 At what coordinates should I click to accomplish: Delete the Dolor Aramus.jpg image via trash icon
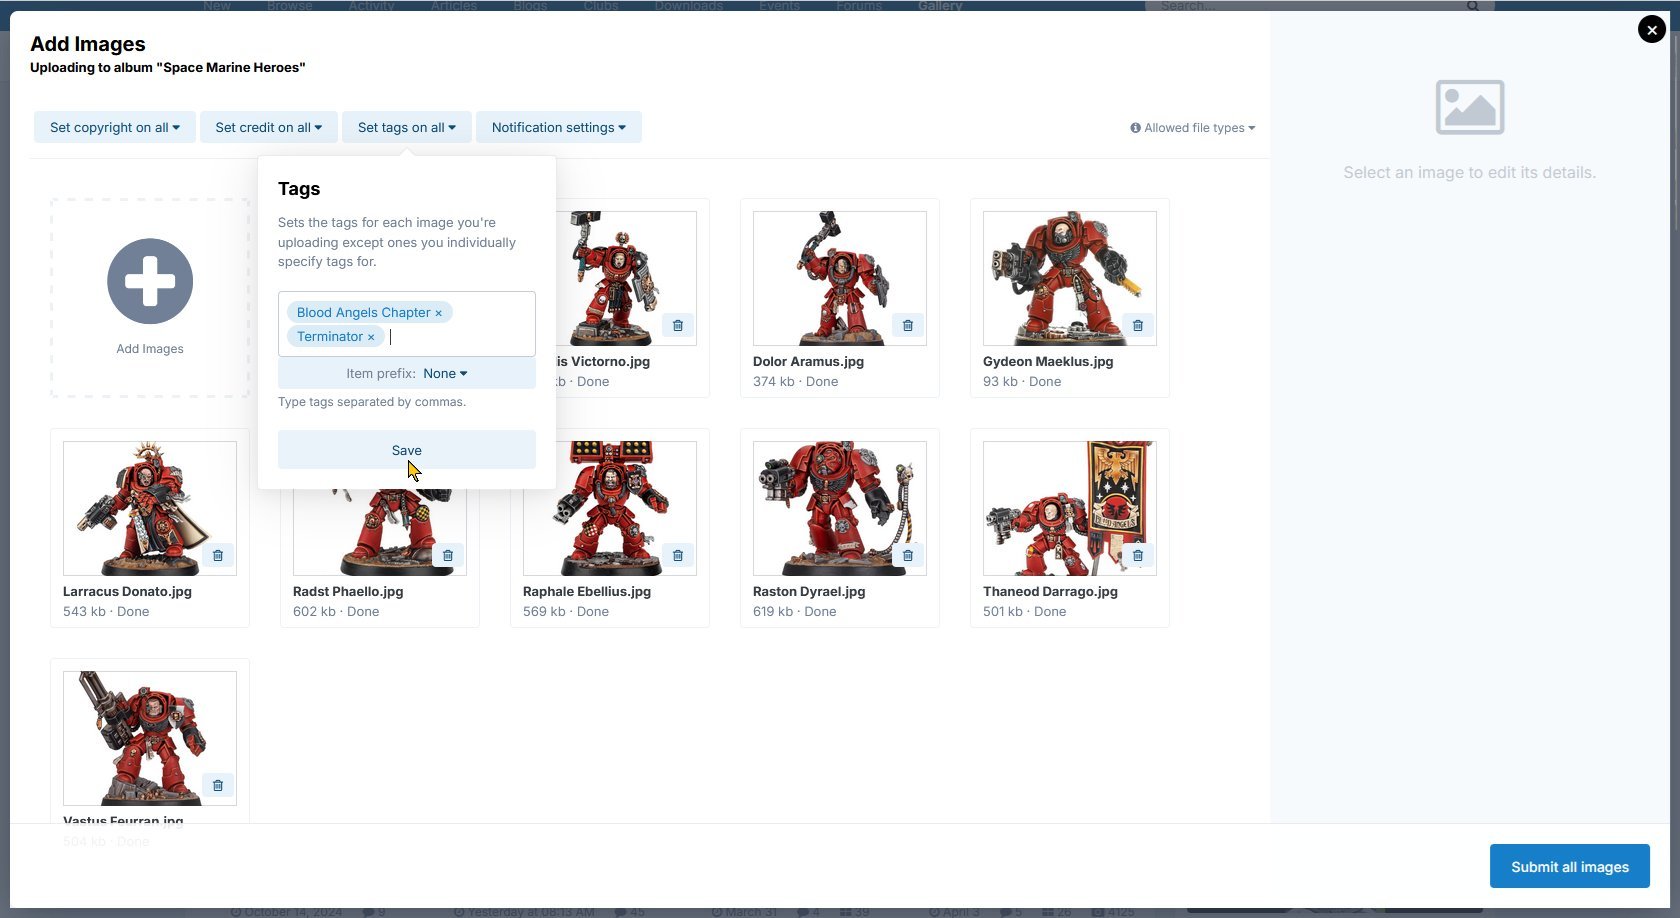(908, 326)
